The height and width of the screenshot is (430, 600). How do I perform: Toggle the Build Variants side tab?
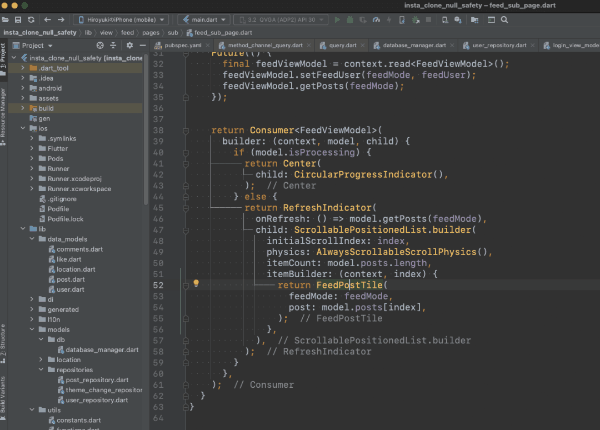point(3,398)
